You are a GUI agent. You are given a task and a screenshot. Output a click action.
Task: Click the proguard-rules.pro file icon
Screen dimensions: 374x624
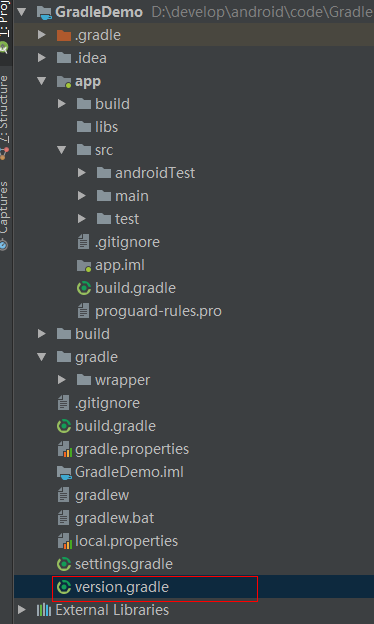(84, 311)
